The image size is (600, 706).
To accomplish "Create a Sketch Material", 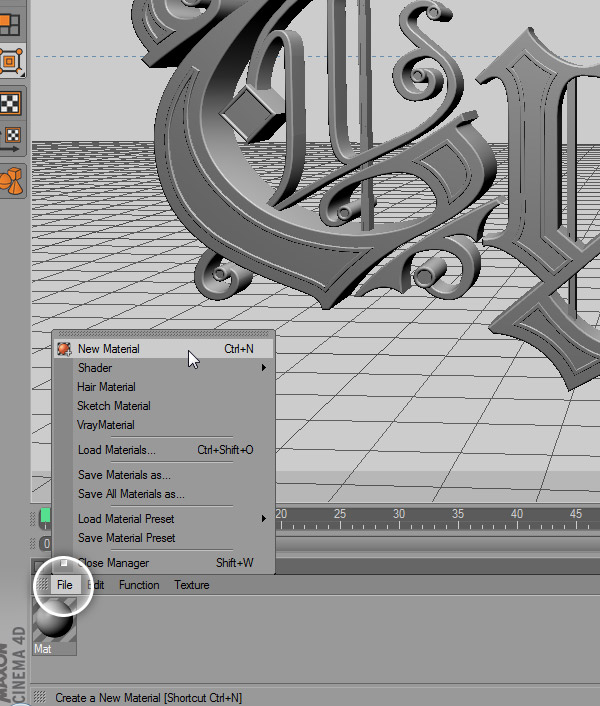I will click(x=163, y=406).
